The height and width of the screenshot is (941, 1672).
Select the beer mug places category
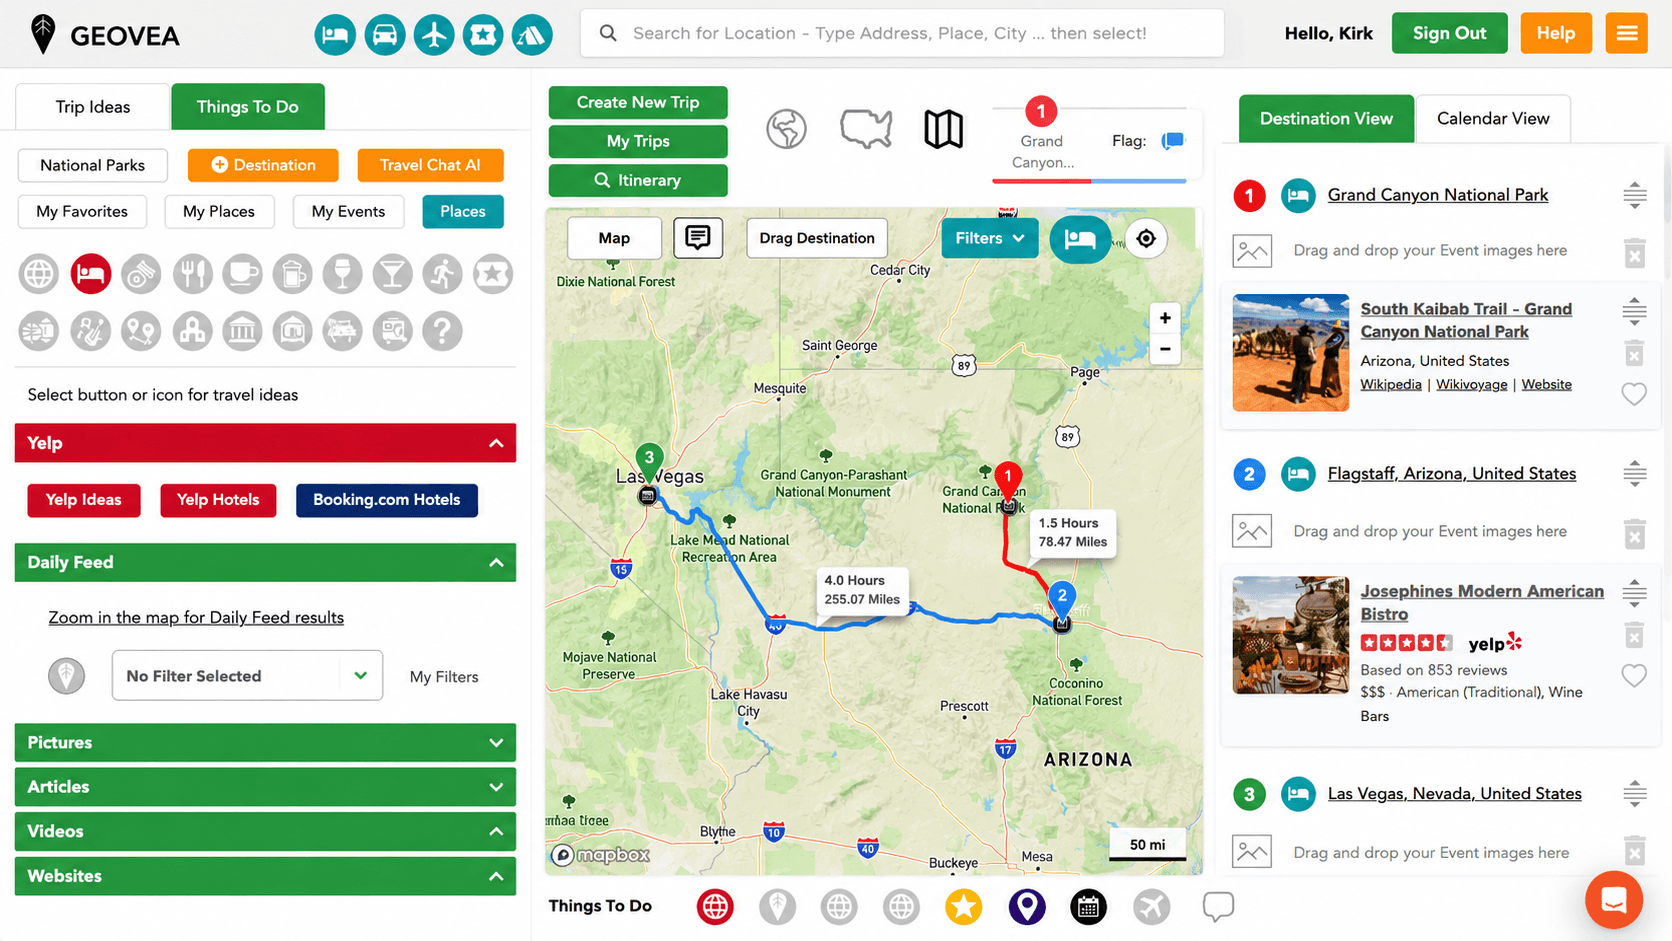click(292, 273)
